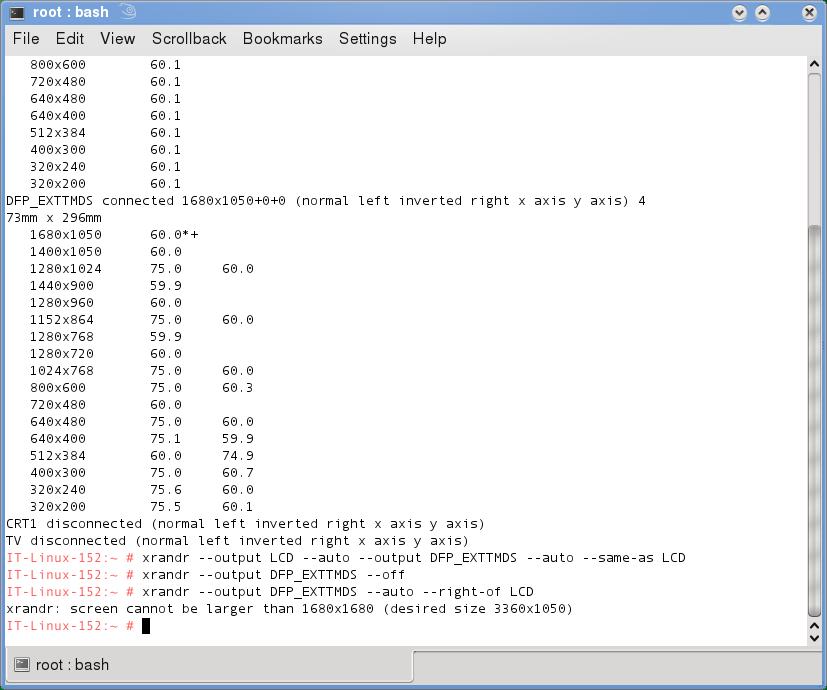Click the empty tab bar area beside bash tab

pyautogui.click(x=615, y=665)
